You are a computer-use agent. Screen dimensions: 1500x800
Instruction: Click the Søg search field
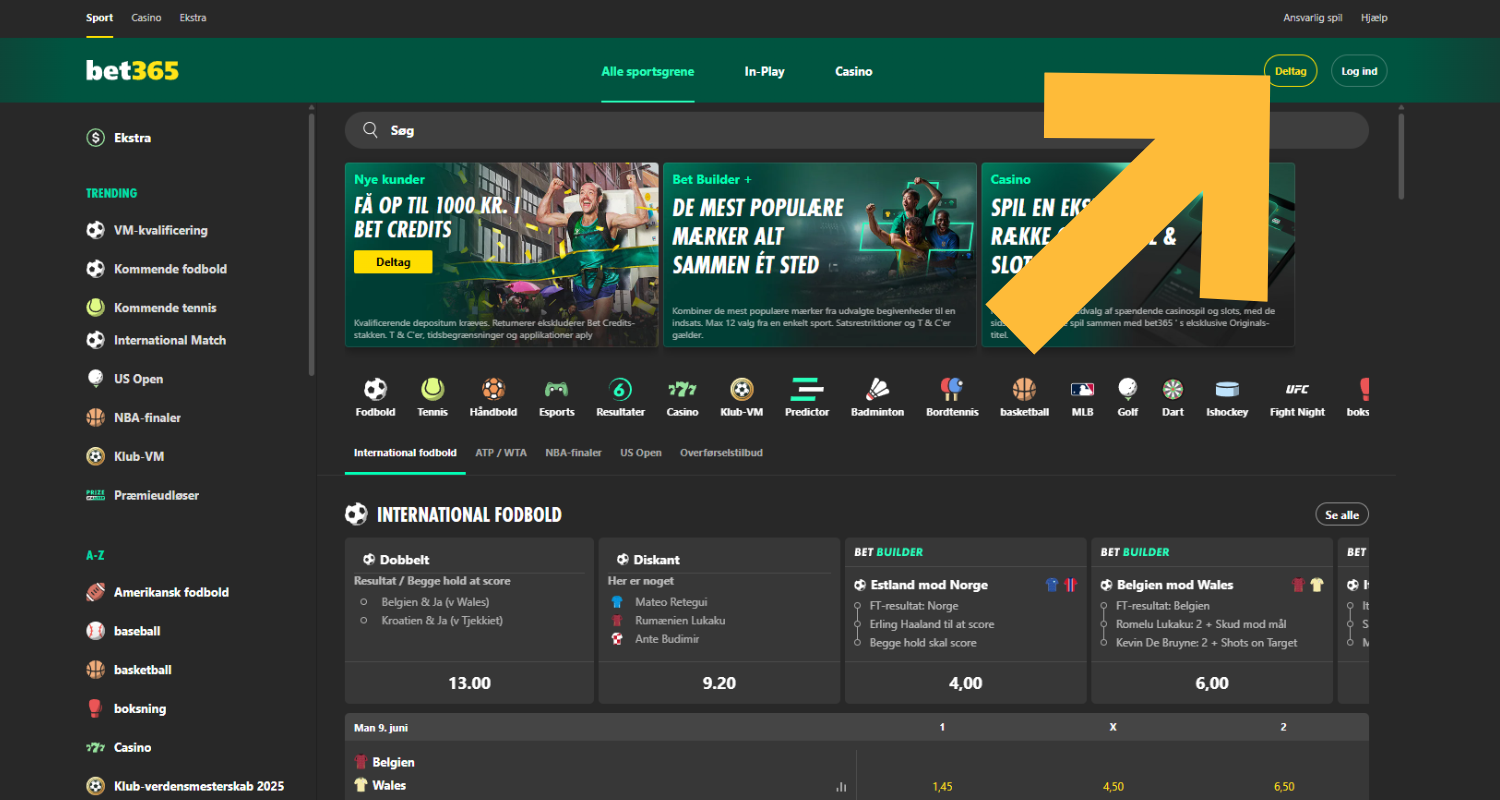[857, 130]
